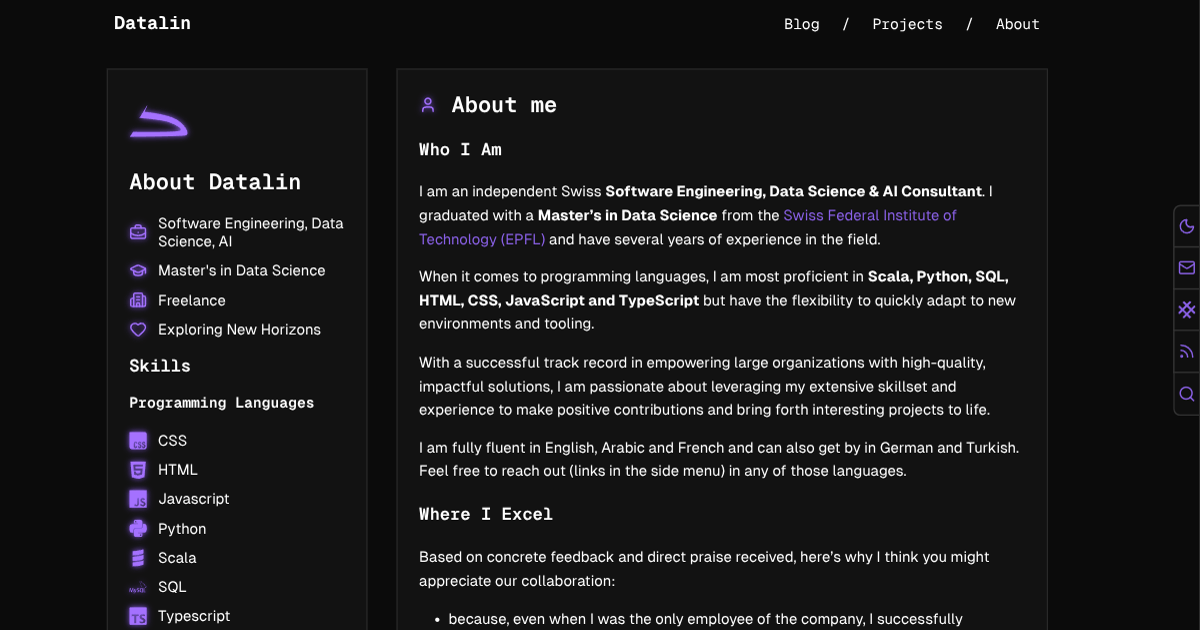The width and height of the screenshot is (1200, 630).
Task: Click the person icon beside About me heading
Action: tap(428, 105)
